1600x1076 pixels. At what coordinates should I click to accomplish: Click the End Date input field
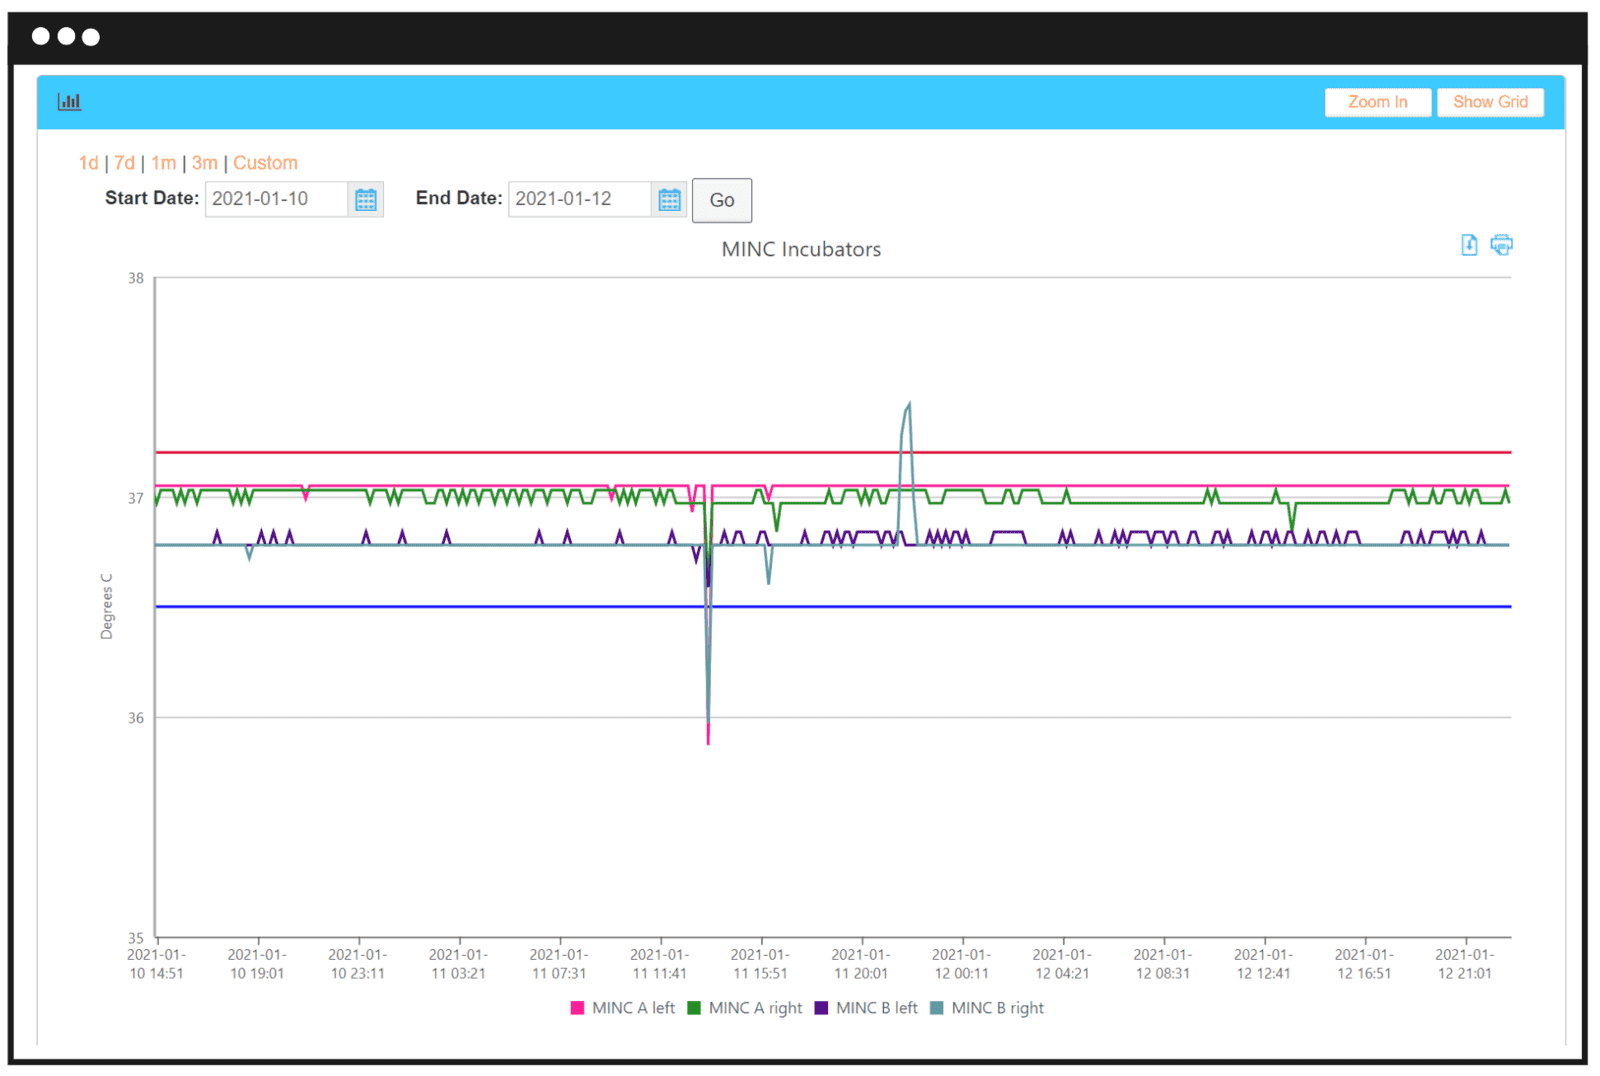pyautogui.click(x=579, y=199)
